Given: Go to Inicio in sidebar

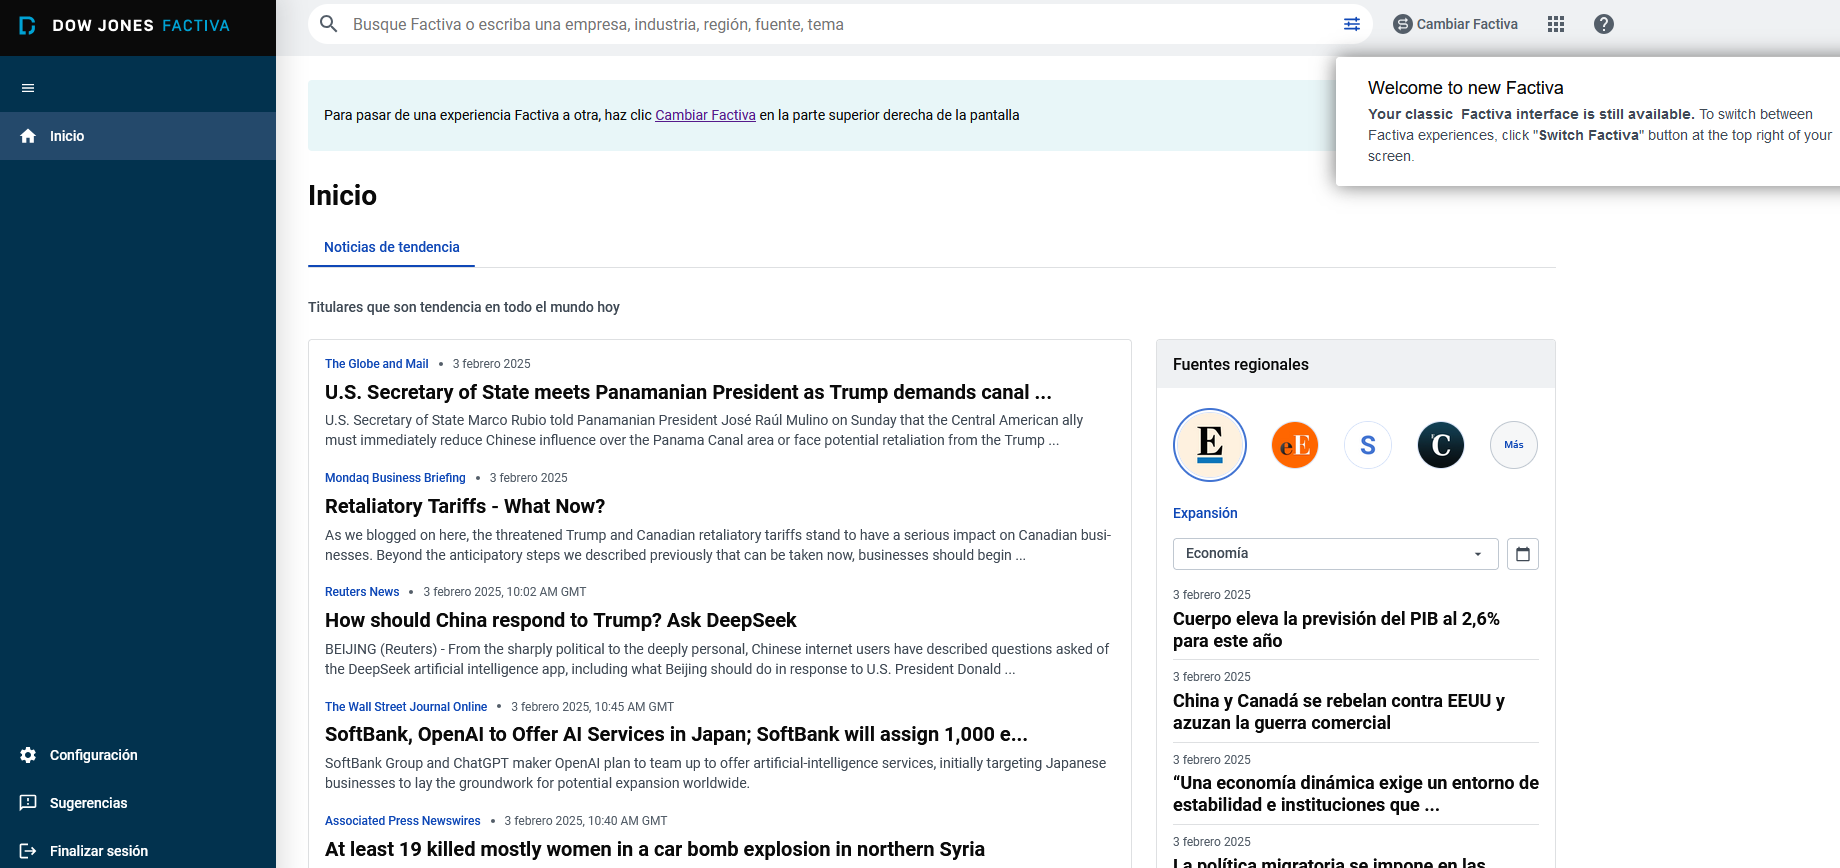Looking at the screenshot, I should (138, 136).
